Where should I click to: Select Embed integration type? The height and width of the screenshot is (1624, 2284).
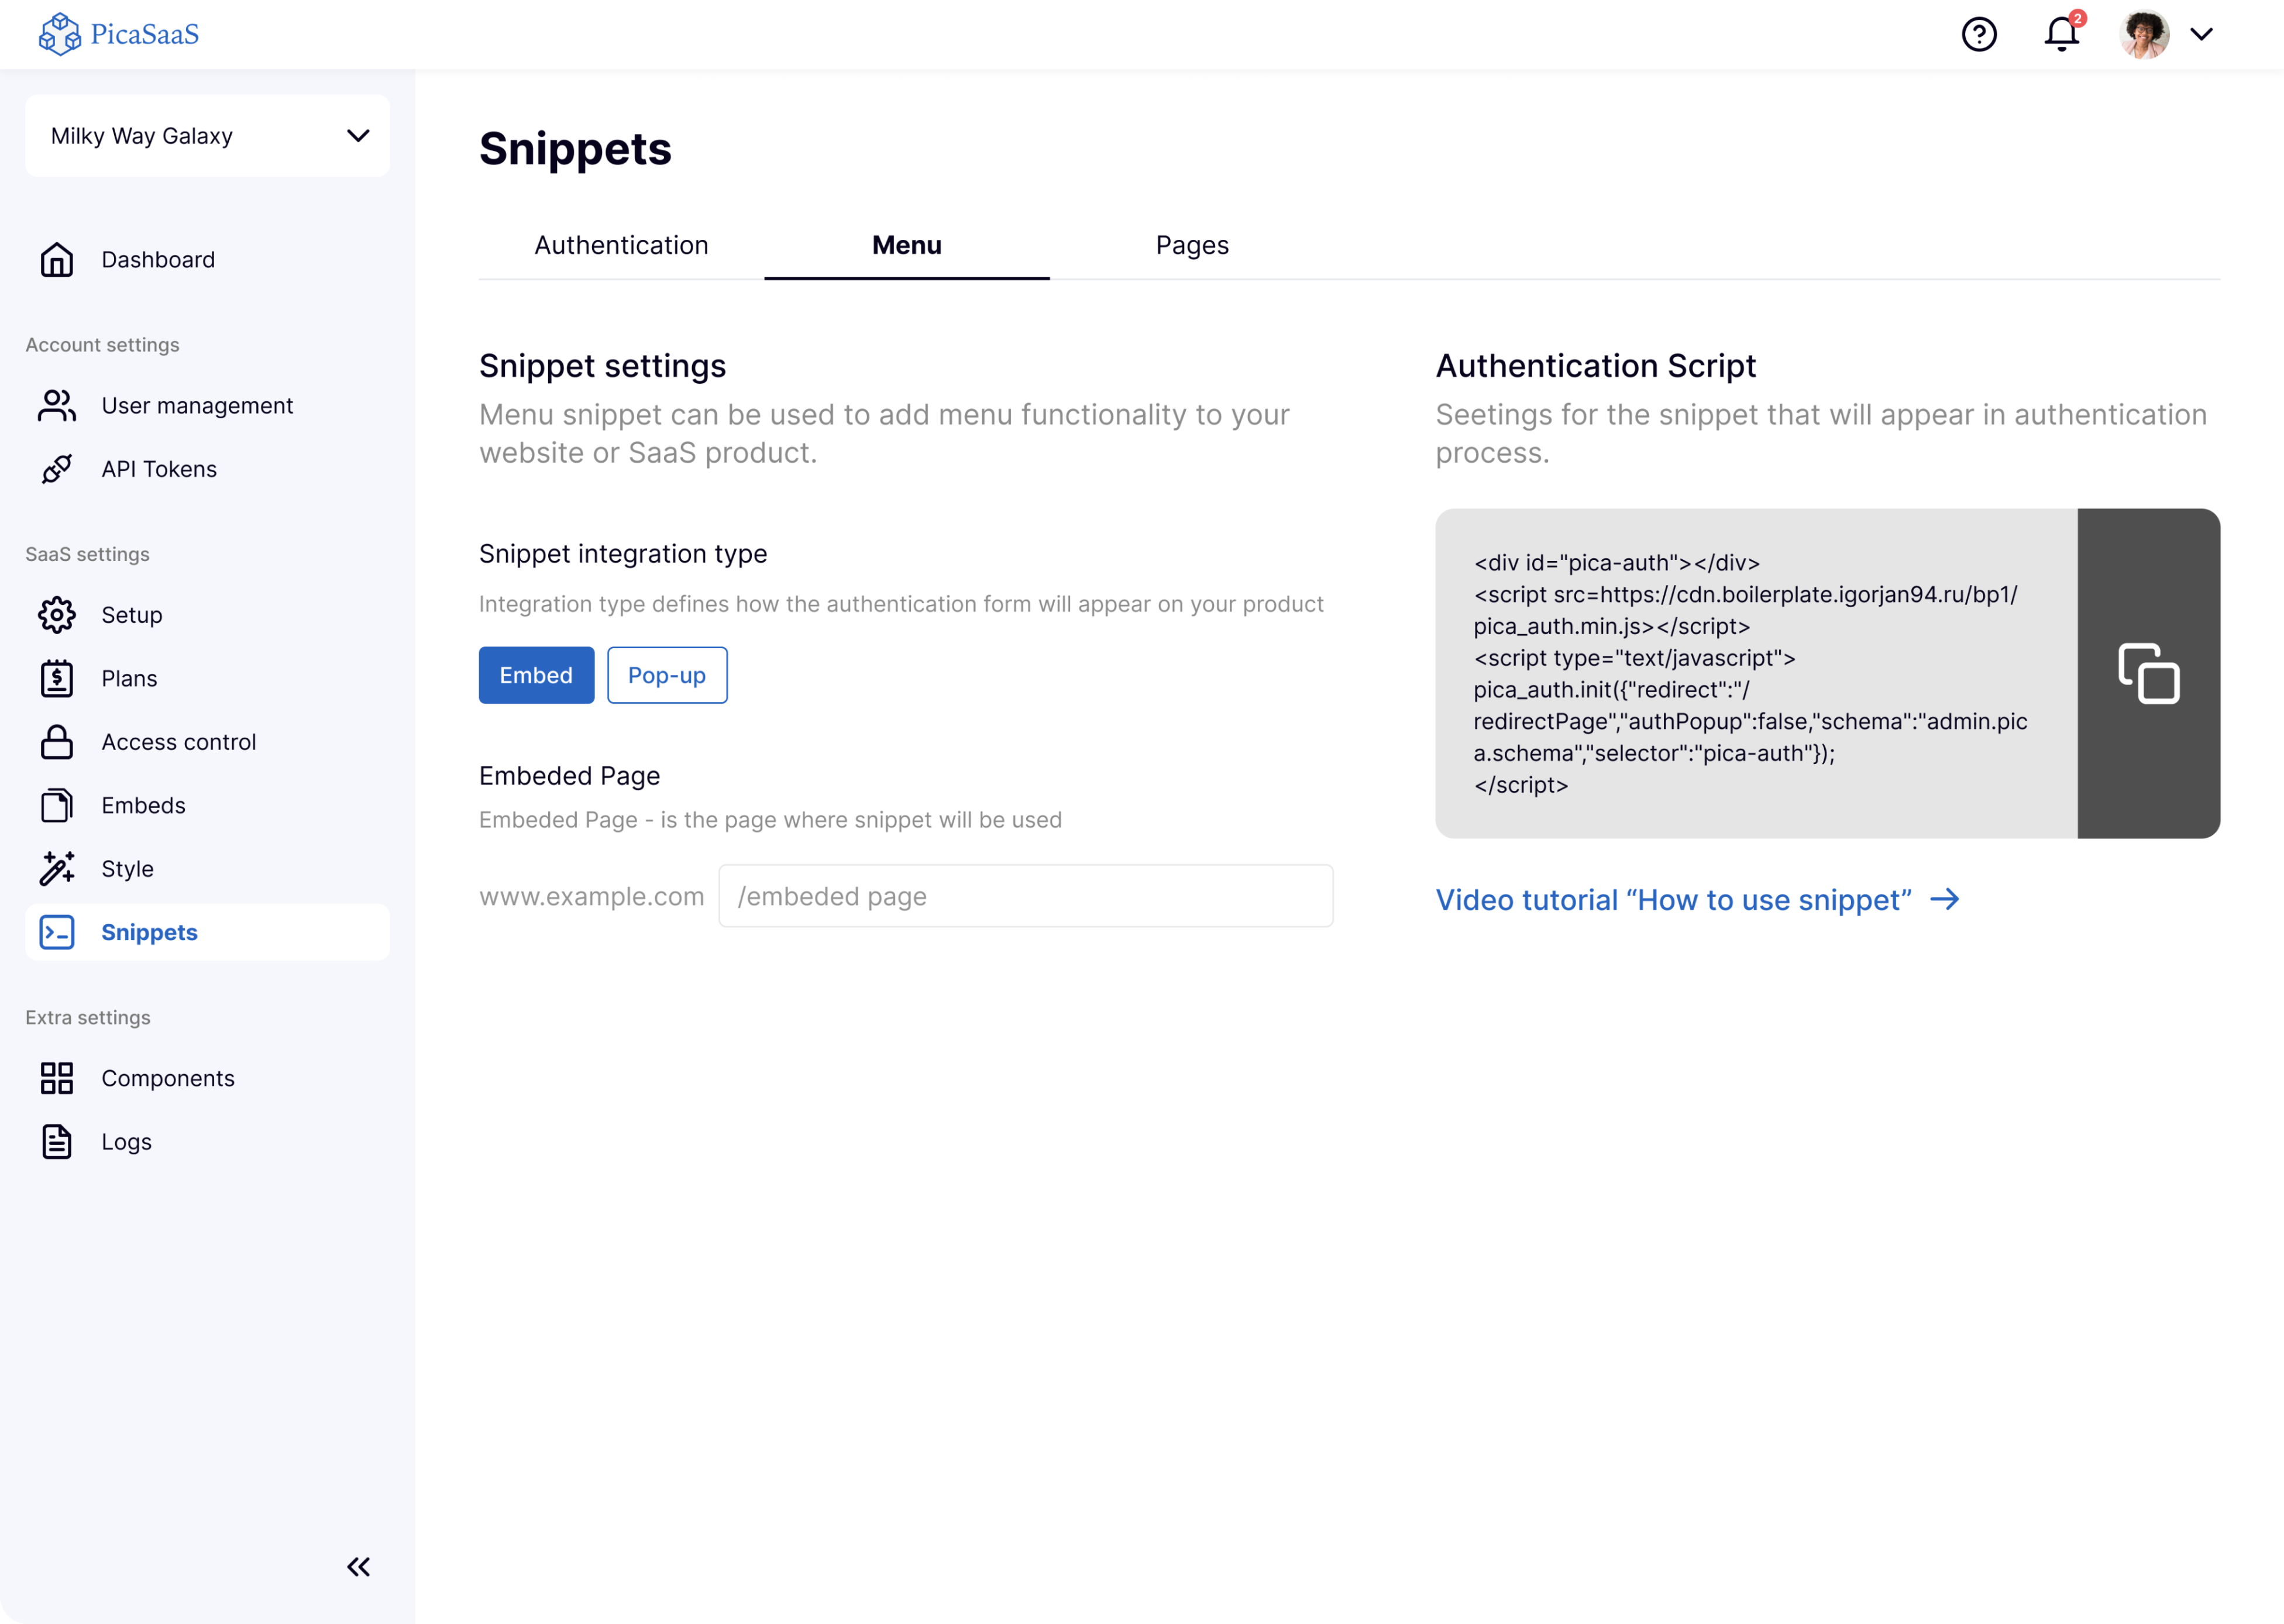click(536, 675)
